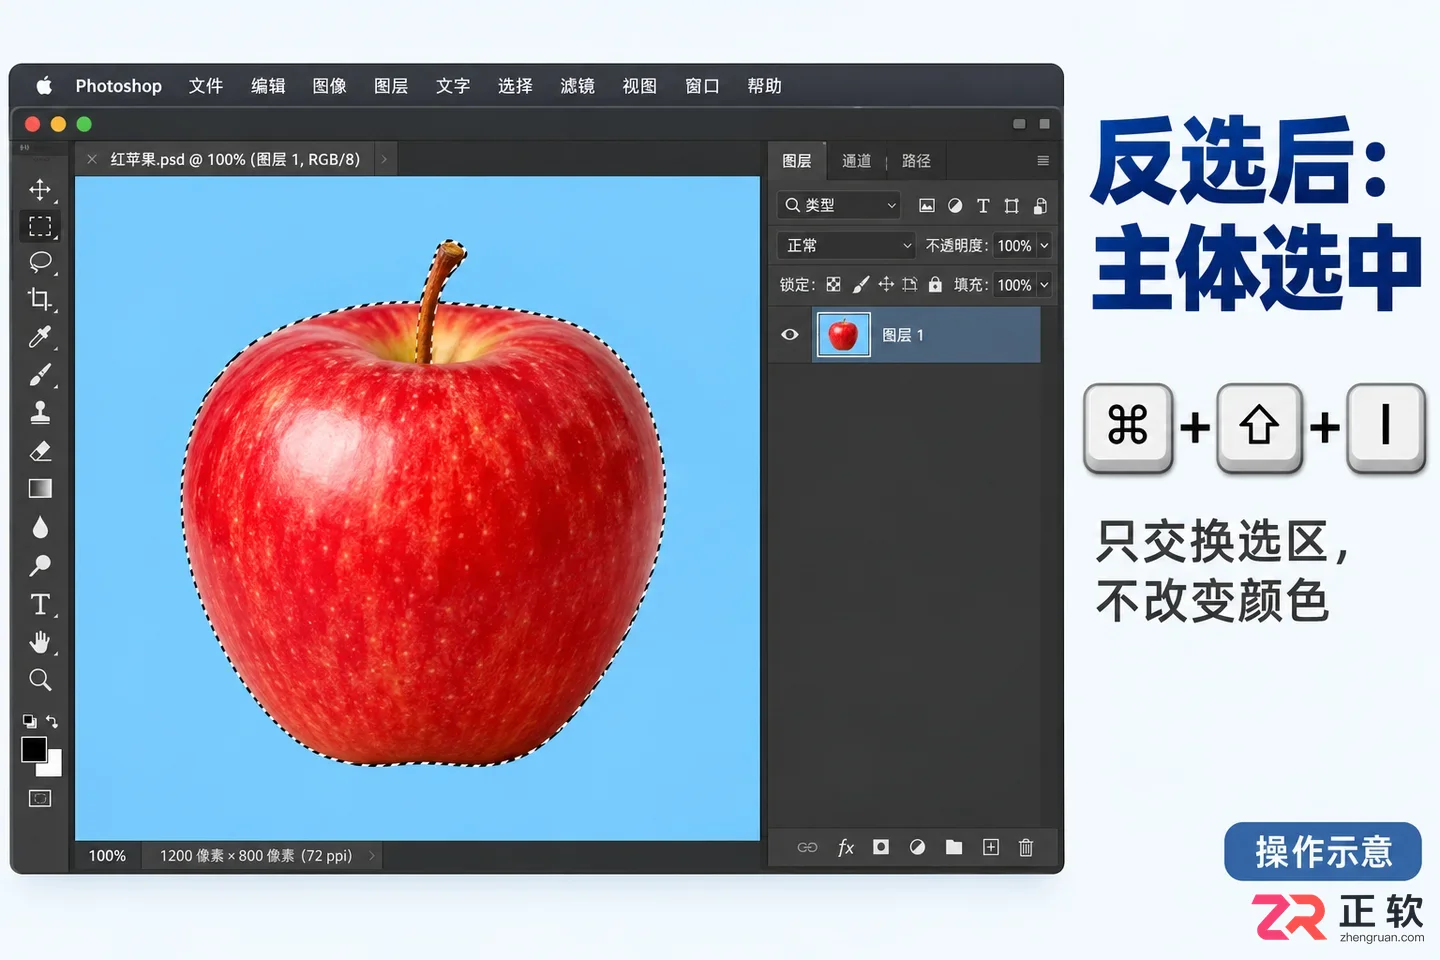Expand the status bar info arrow

372,856
